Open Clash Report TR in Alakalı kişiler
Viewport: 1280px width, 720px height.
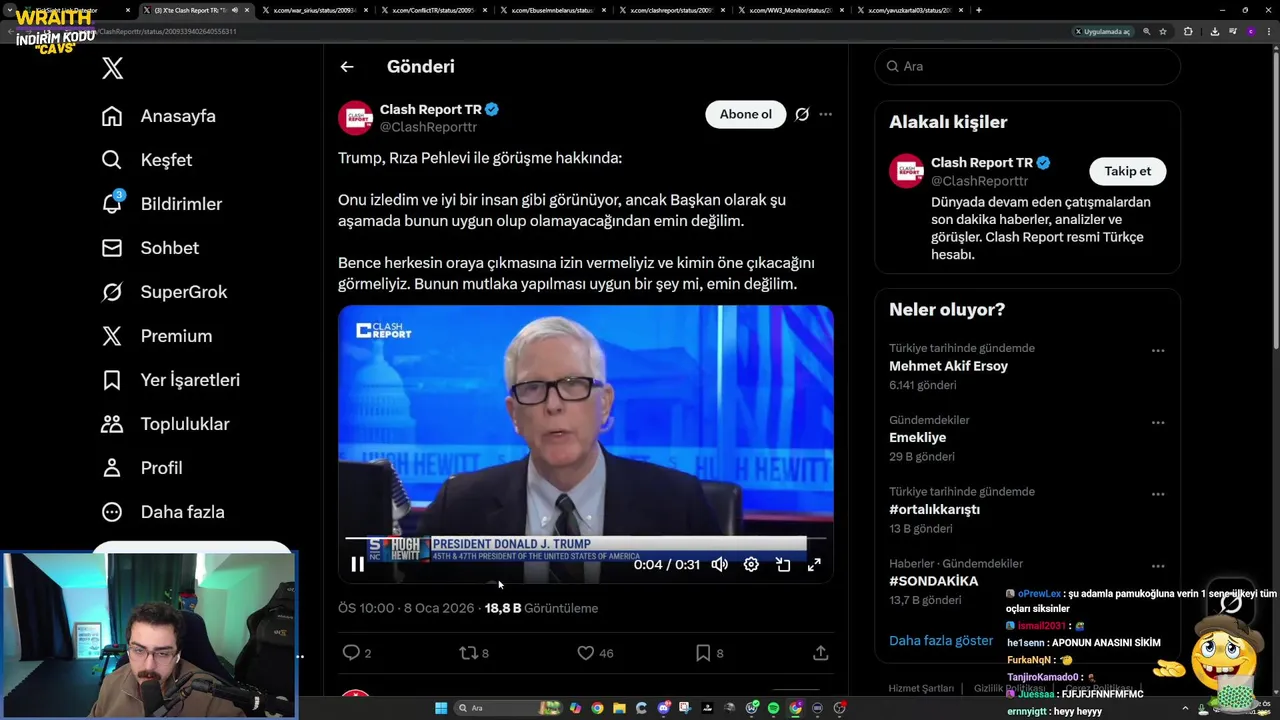(x=982, y=162)
